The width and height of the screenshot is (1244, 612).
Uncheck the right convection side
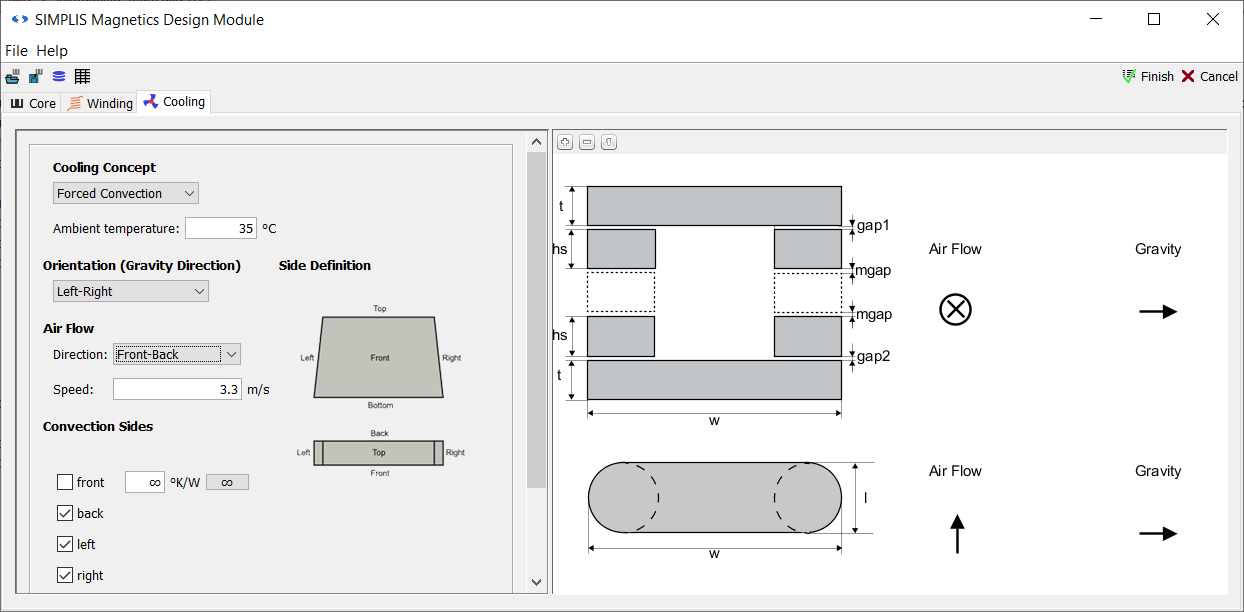click(x=65, y=576)
